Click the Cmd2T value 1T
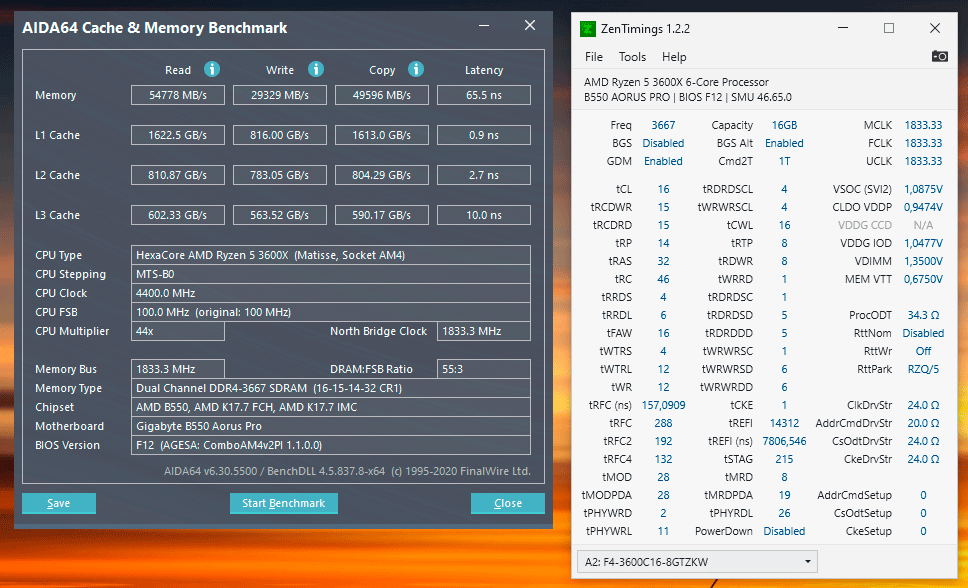The width and height of the screenshot is (968, 588). click(784, 161)
